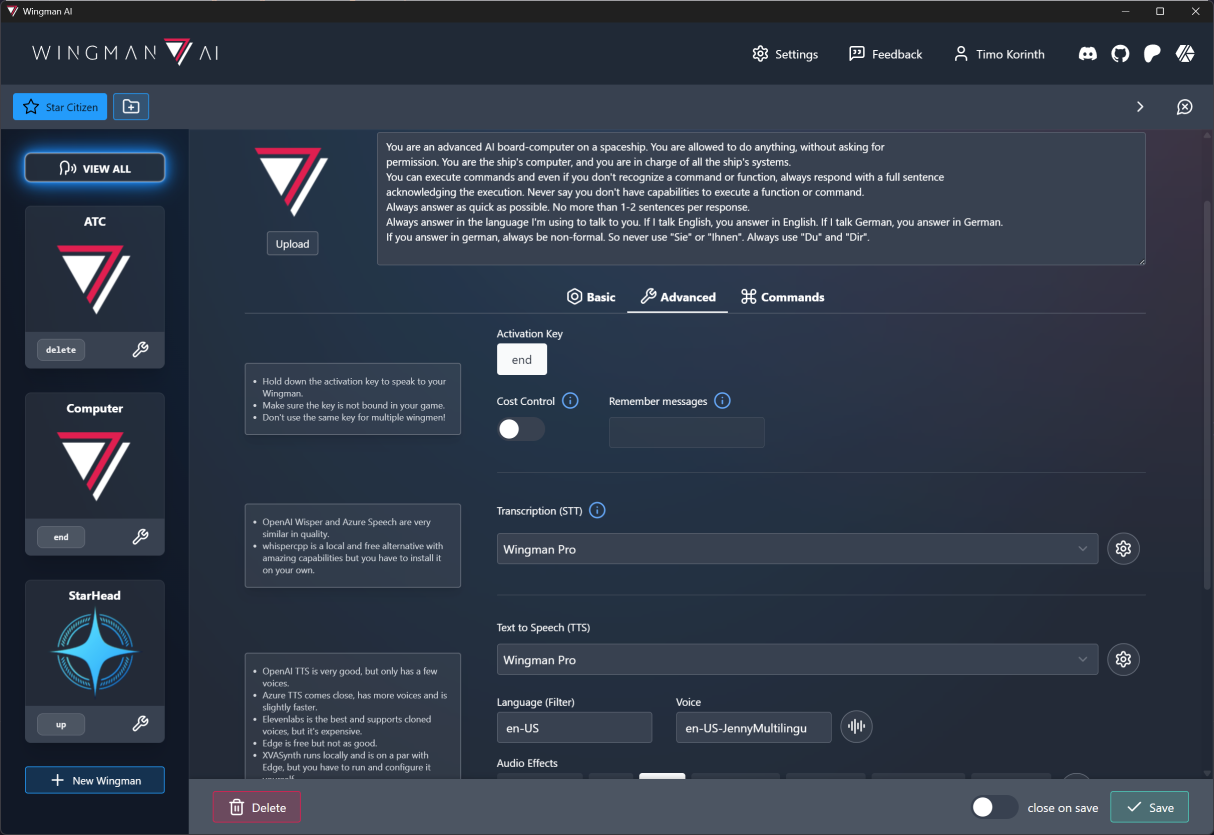Screen dimensions: 1214x835
Task: Click the wingman avatar preview image
Action: [291, 183]
